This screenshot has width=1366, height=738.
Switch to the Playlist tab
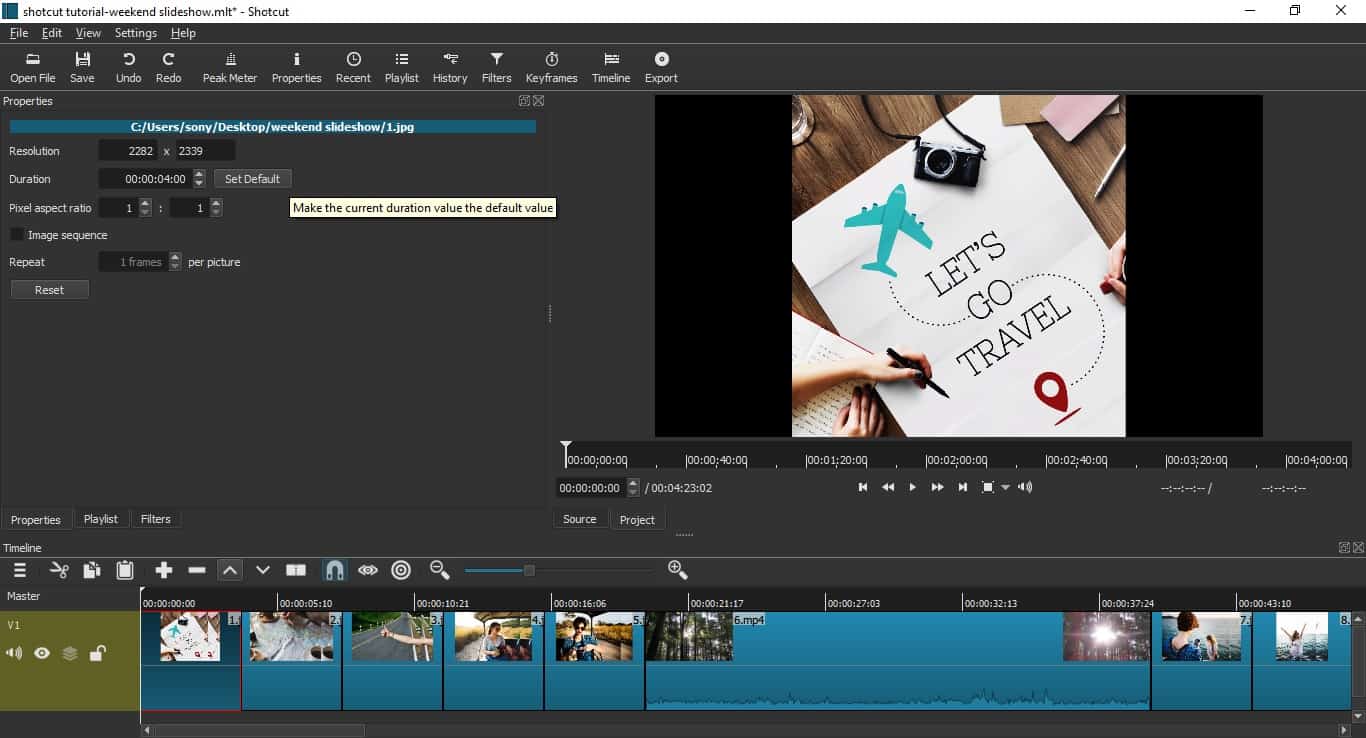(x=101, y=518)
